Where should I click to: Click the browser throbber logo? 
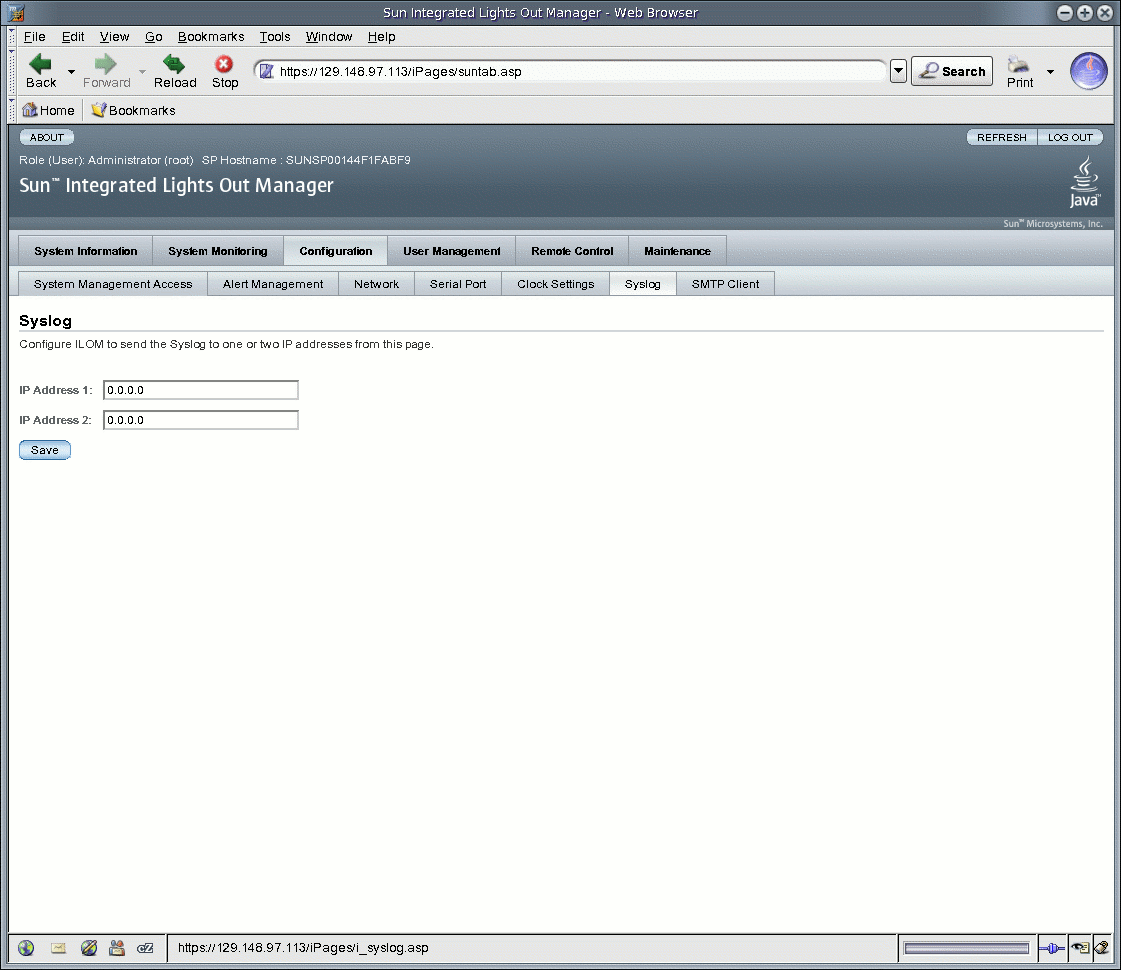point(1088,71)
